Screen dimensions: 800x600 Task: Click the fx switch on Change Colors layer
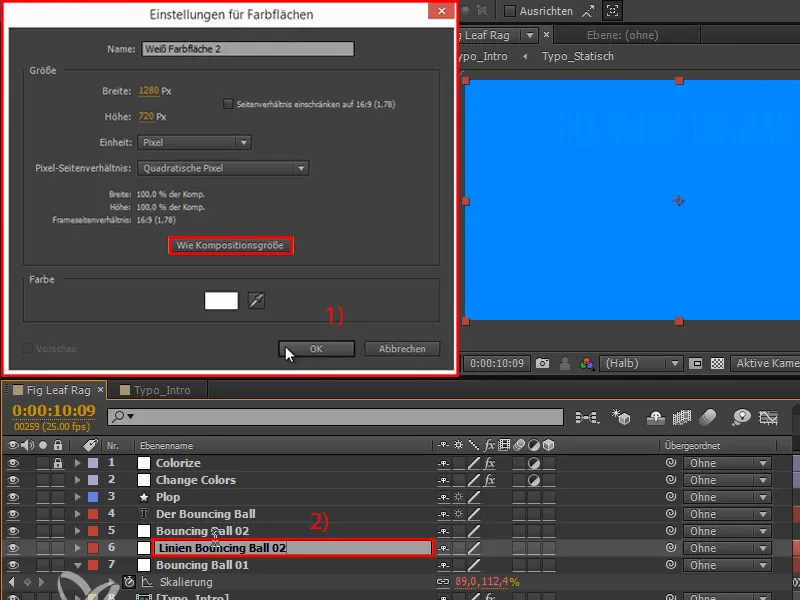(489, 480)
